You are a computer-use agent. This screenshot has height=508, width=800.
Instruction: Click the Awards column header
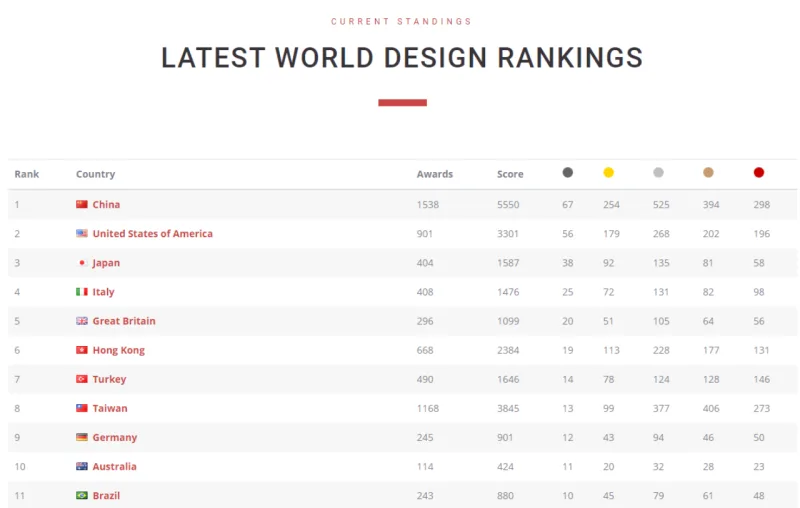coord(435,174)
